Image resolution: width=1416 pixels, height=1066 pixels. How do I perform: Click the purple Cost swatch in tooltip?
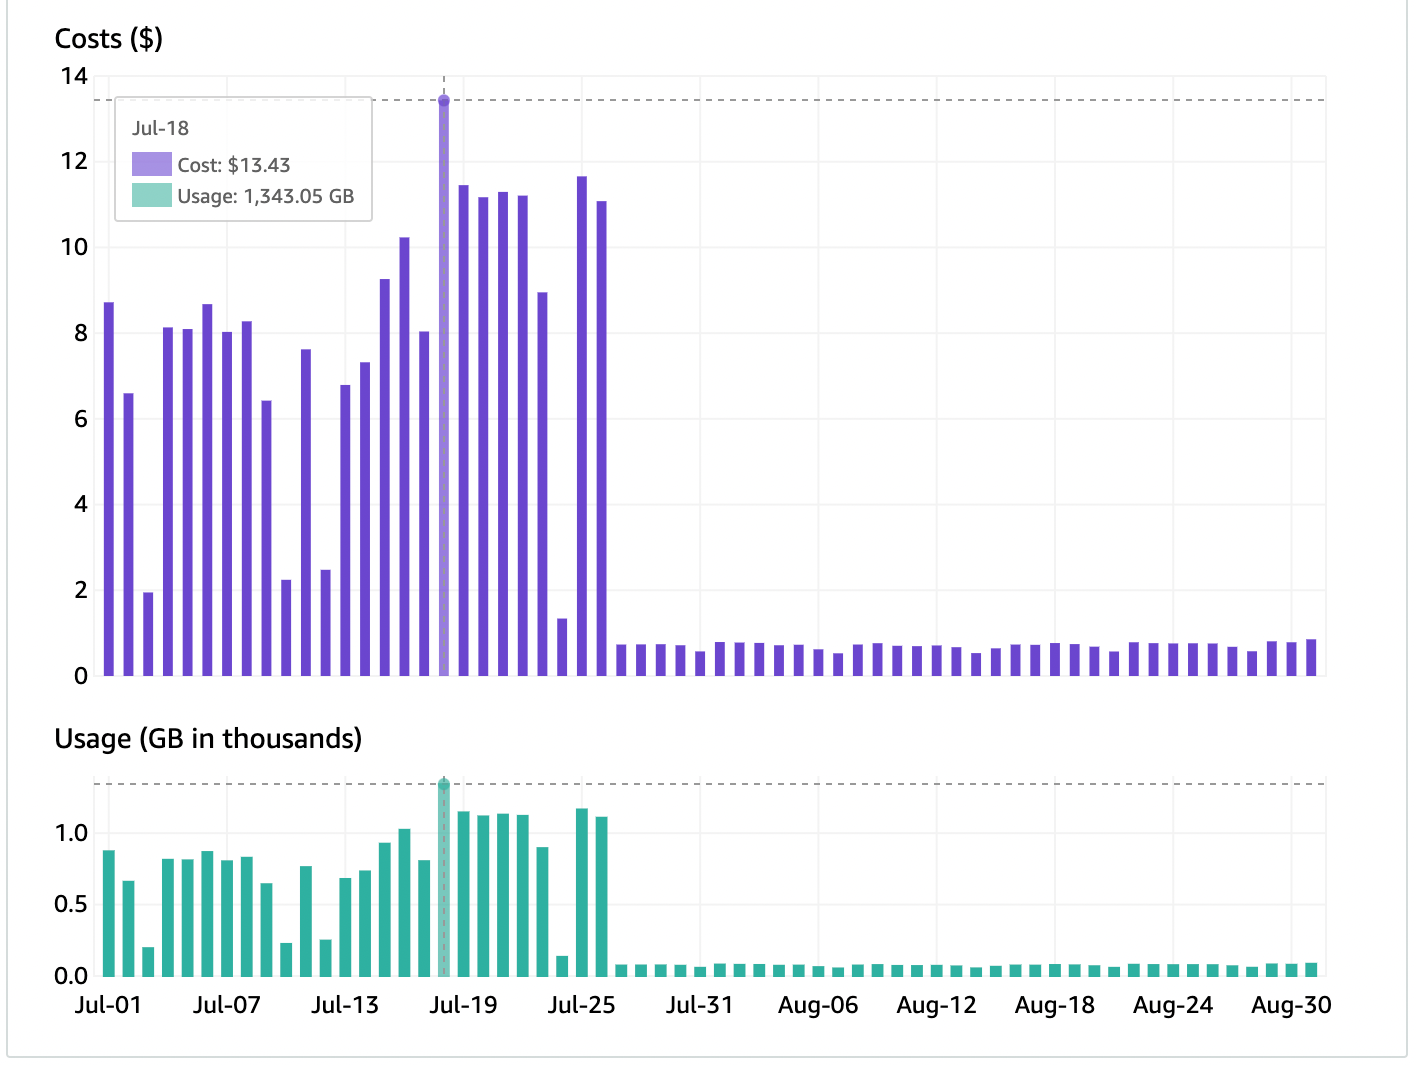tap(151, 165)
